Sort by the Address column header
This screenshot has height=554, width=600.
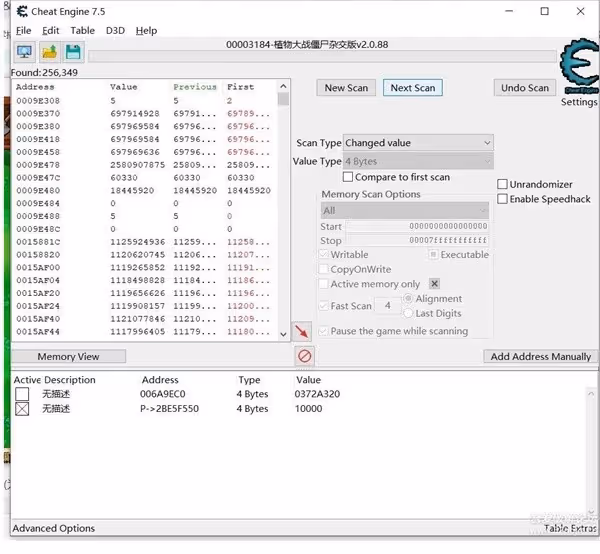click(35, 87)
